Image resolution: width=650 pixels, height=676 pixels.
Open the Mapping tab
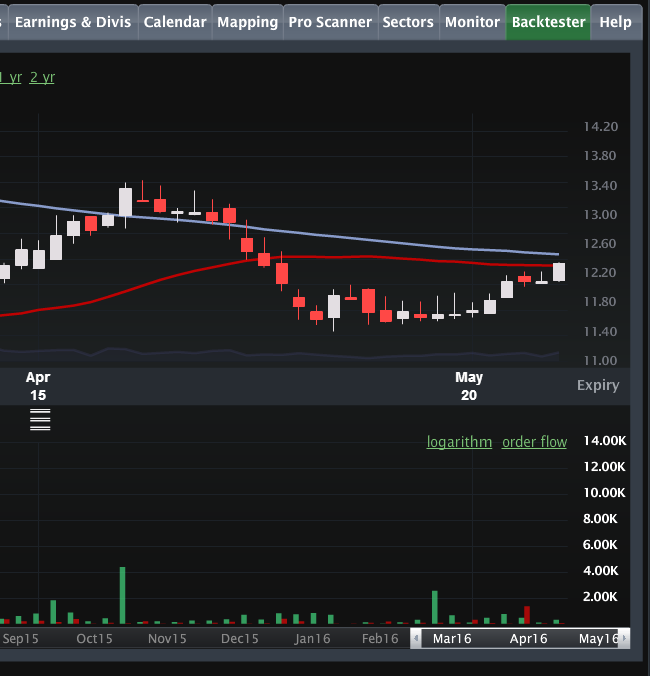click(247, 22)
